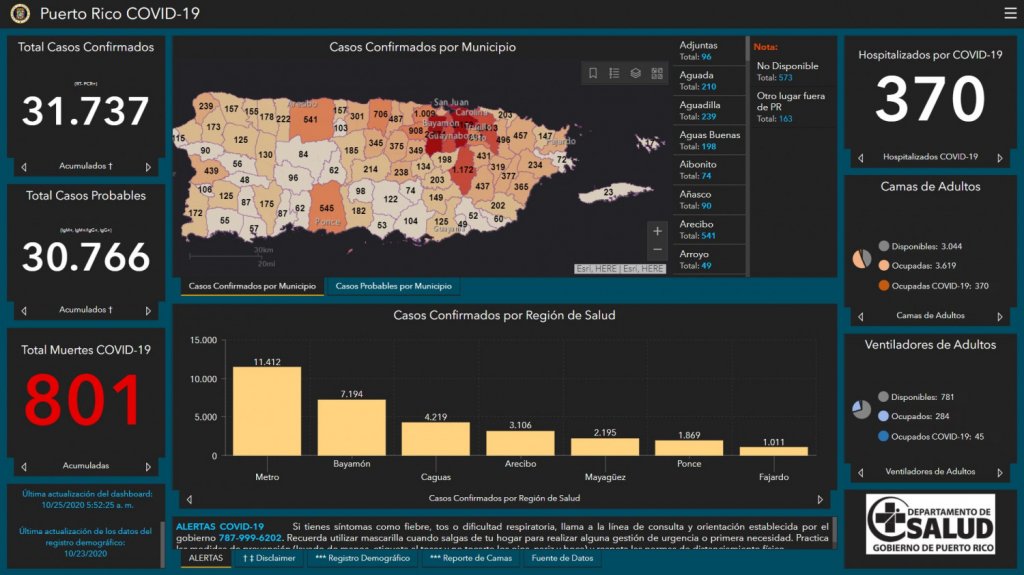Viewport: 1024px width, 575px height.
Task: Go to next Camas de Adultos chart
Action: coord(999,316)
